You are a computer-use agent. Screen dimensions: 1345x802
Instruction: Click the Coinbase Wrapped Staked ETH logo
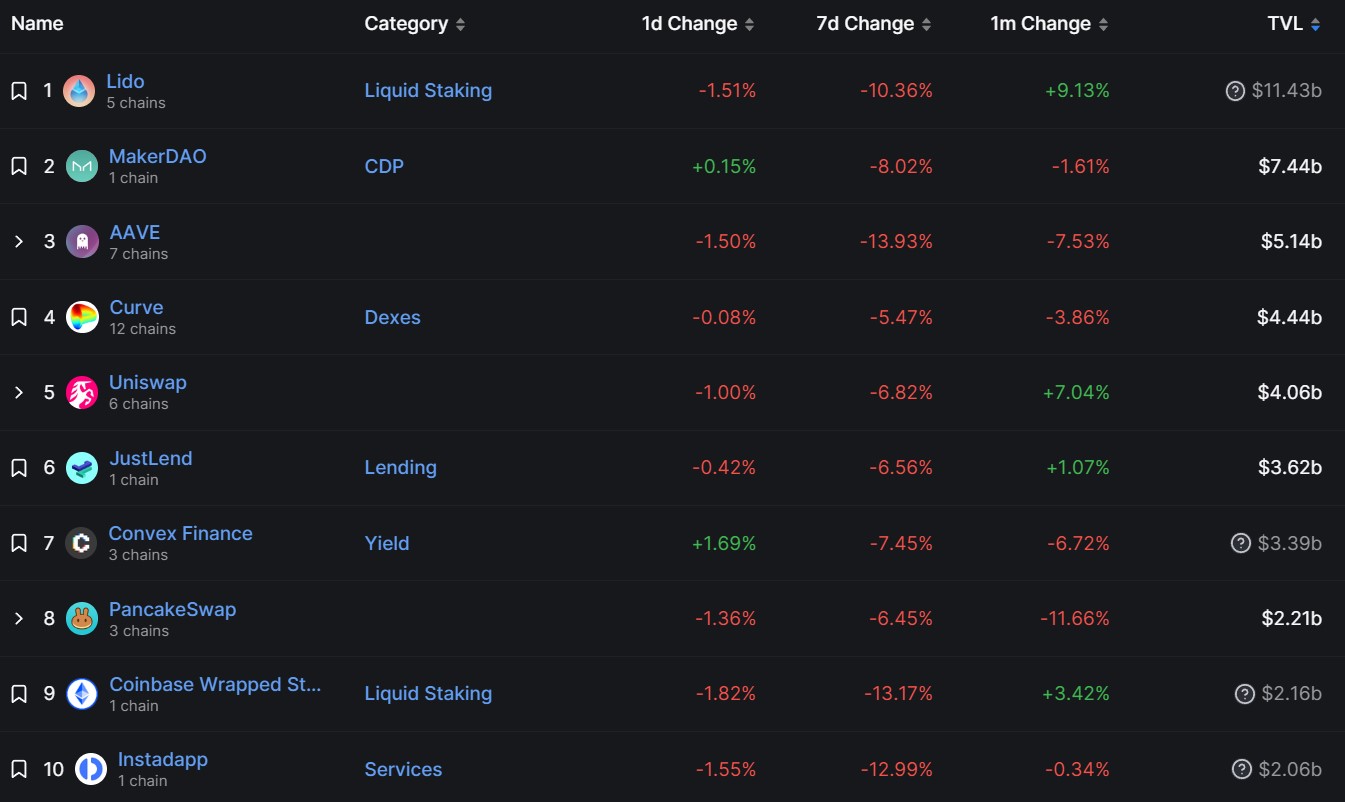[x=82, y=694]
